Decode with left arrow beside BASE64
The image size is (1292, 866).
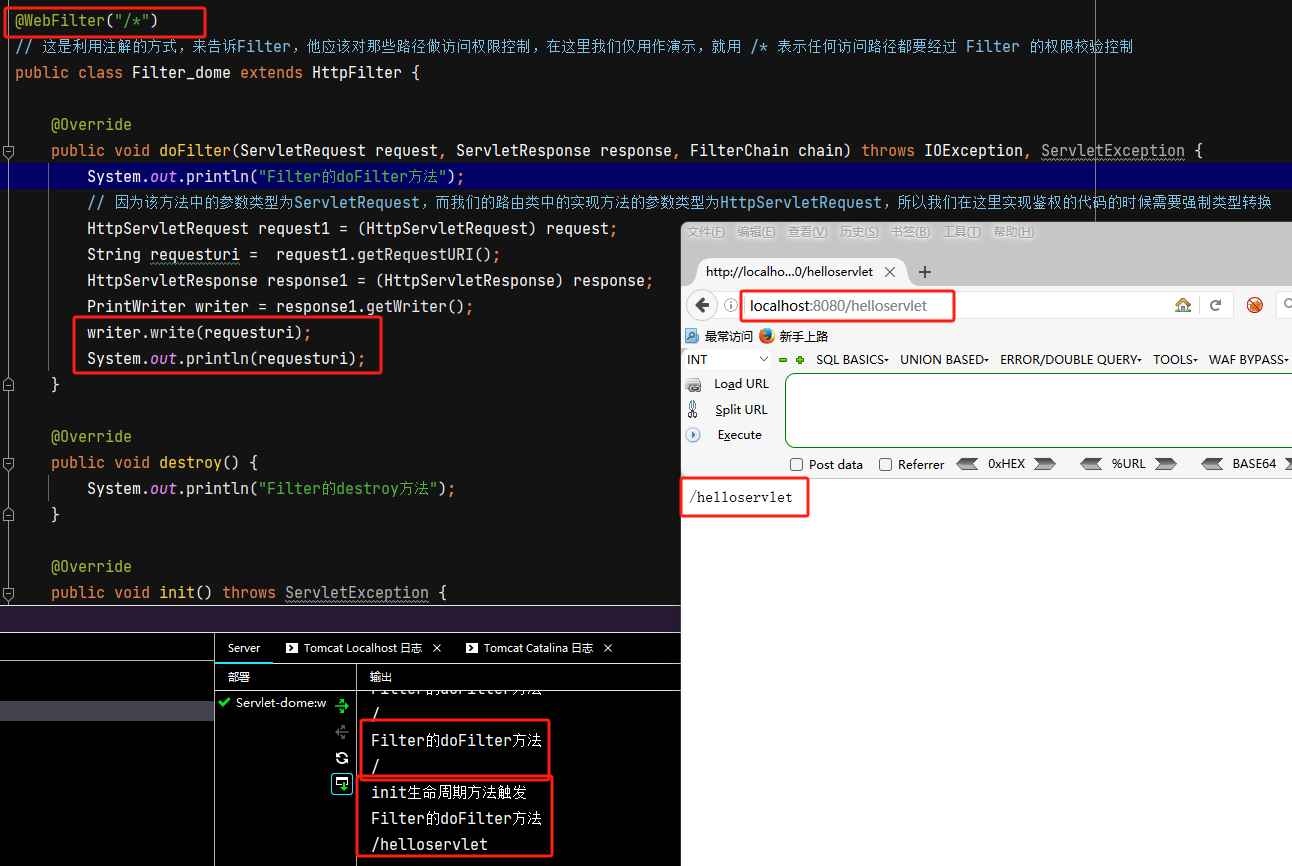pyautogui.click(x=1212, y=464)
